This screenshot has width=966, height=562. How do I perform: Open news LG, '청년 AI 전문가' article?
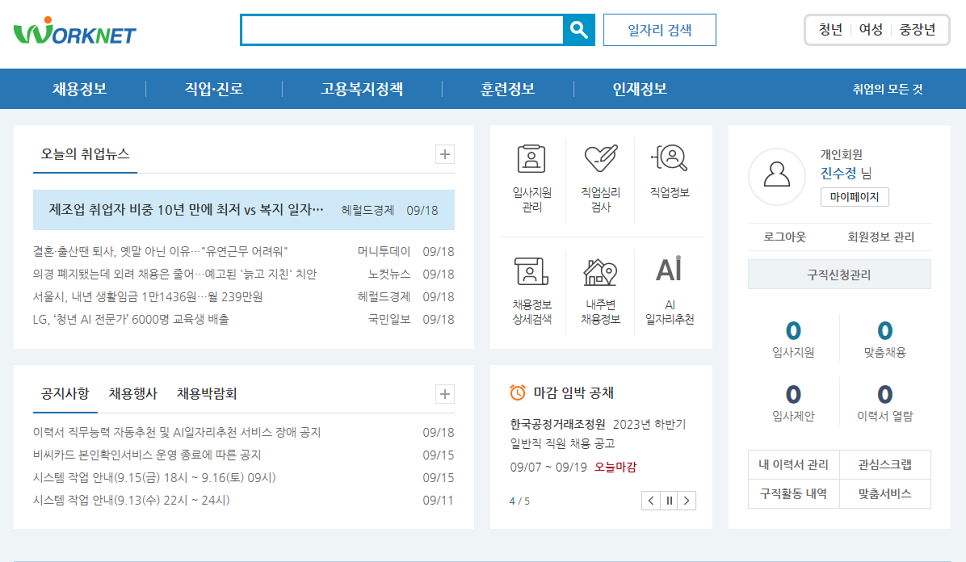point(131,319)
